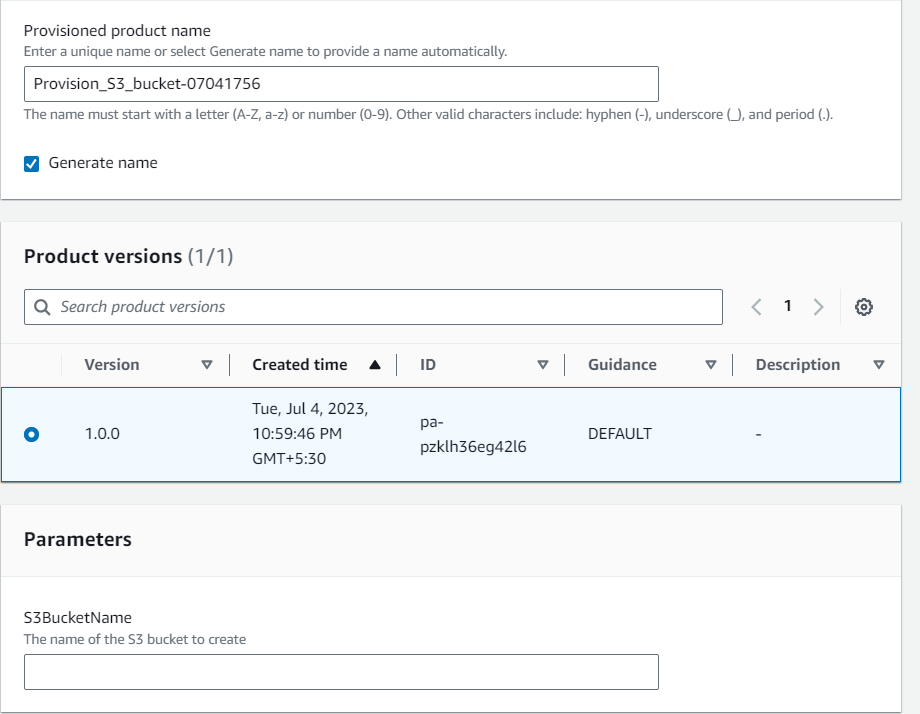Click inside the Search product versions box
920x714 pixels.
tap(300, 306)
